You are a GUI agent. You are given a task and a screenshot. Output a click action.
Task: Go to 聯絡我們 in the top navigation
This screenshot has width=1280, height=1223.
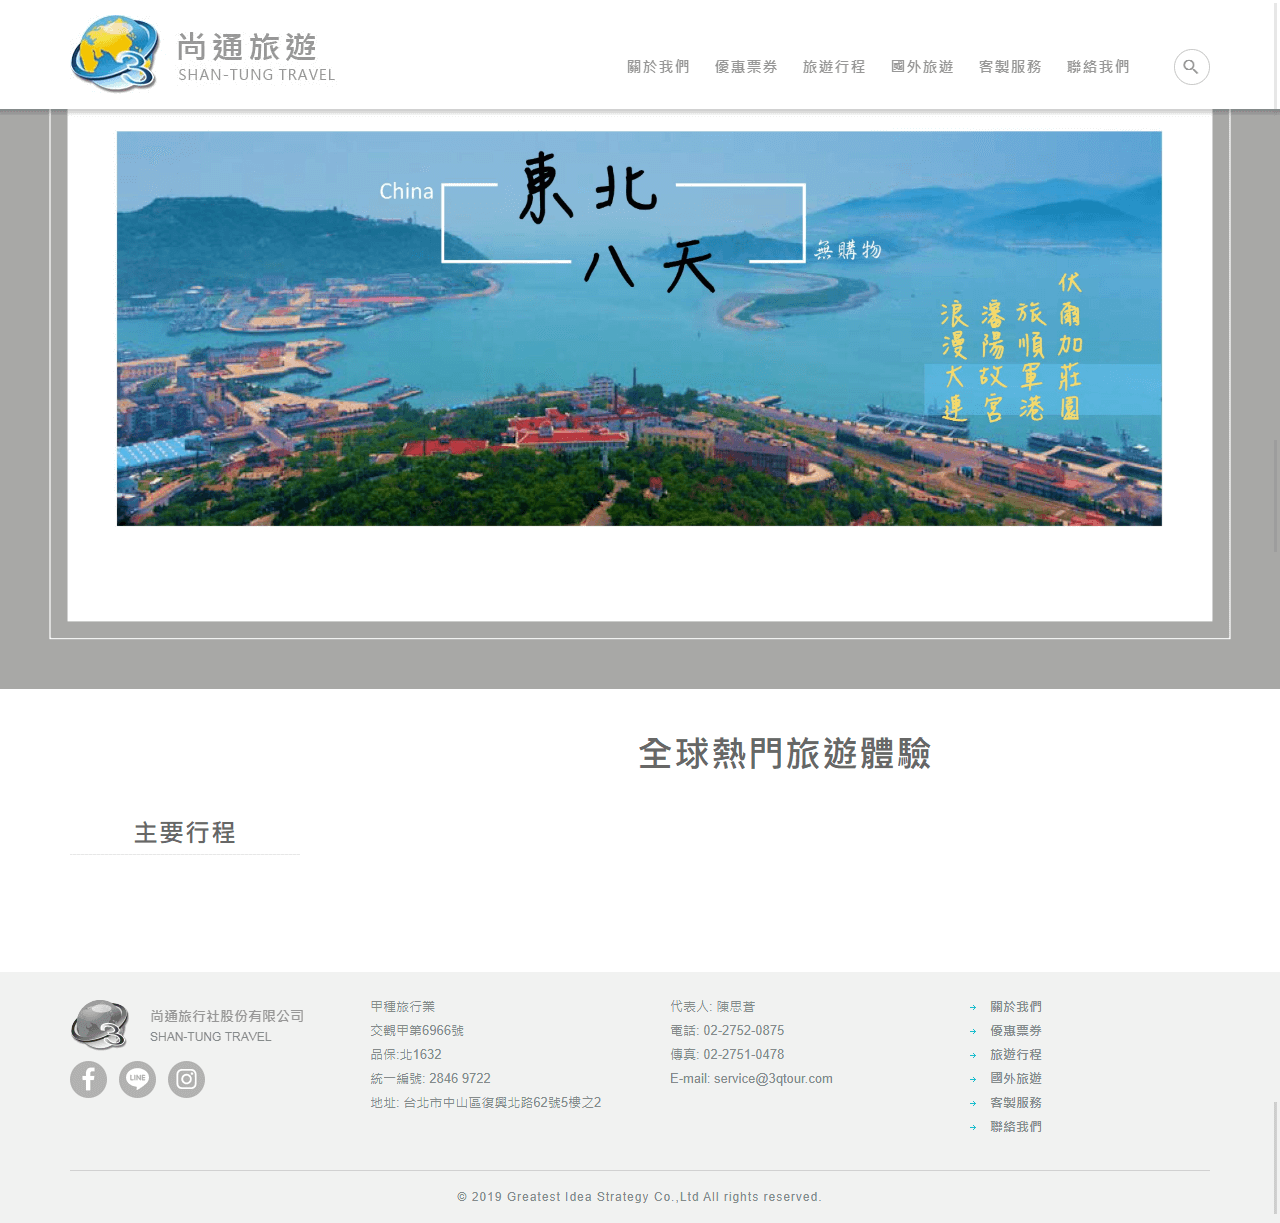(x=1098, y=67)
